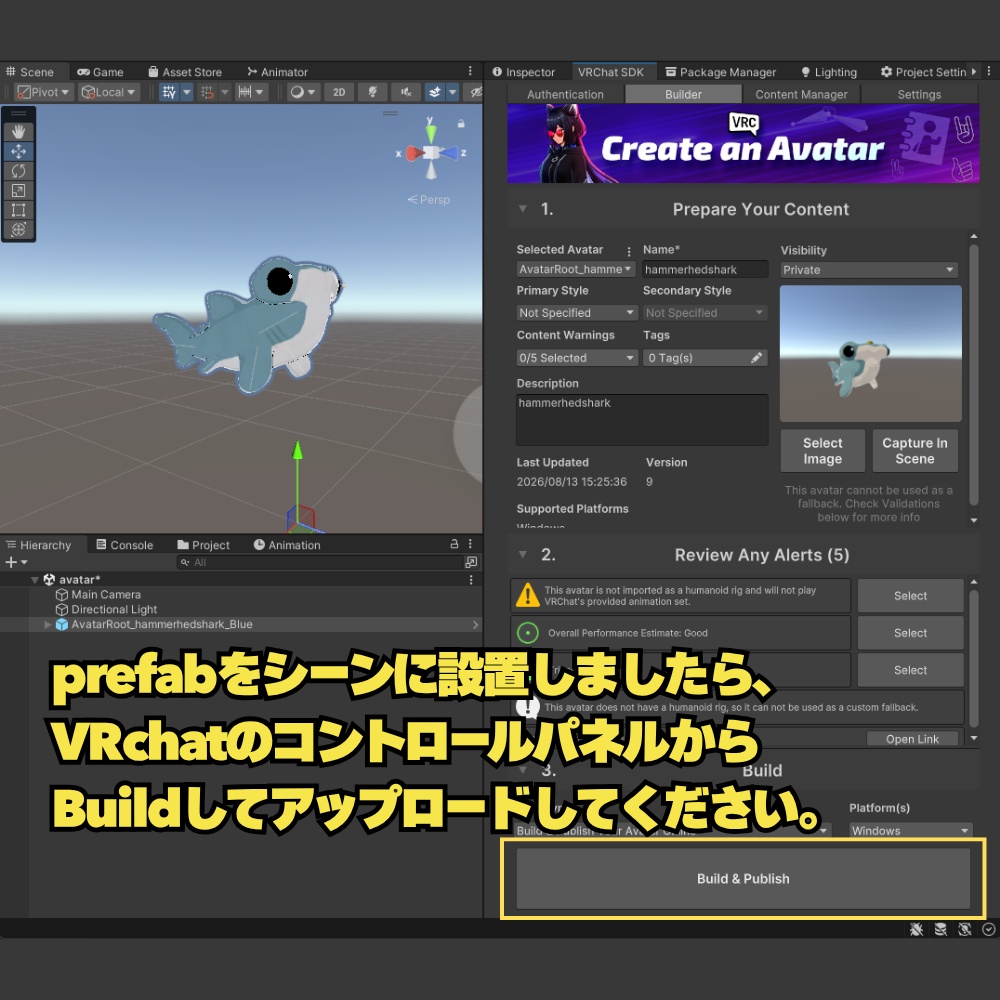
Task: Switch to Persp projection label
Action: tap(429, 200)
